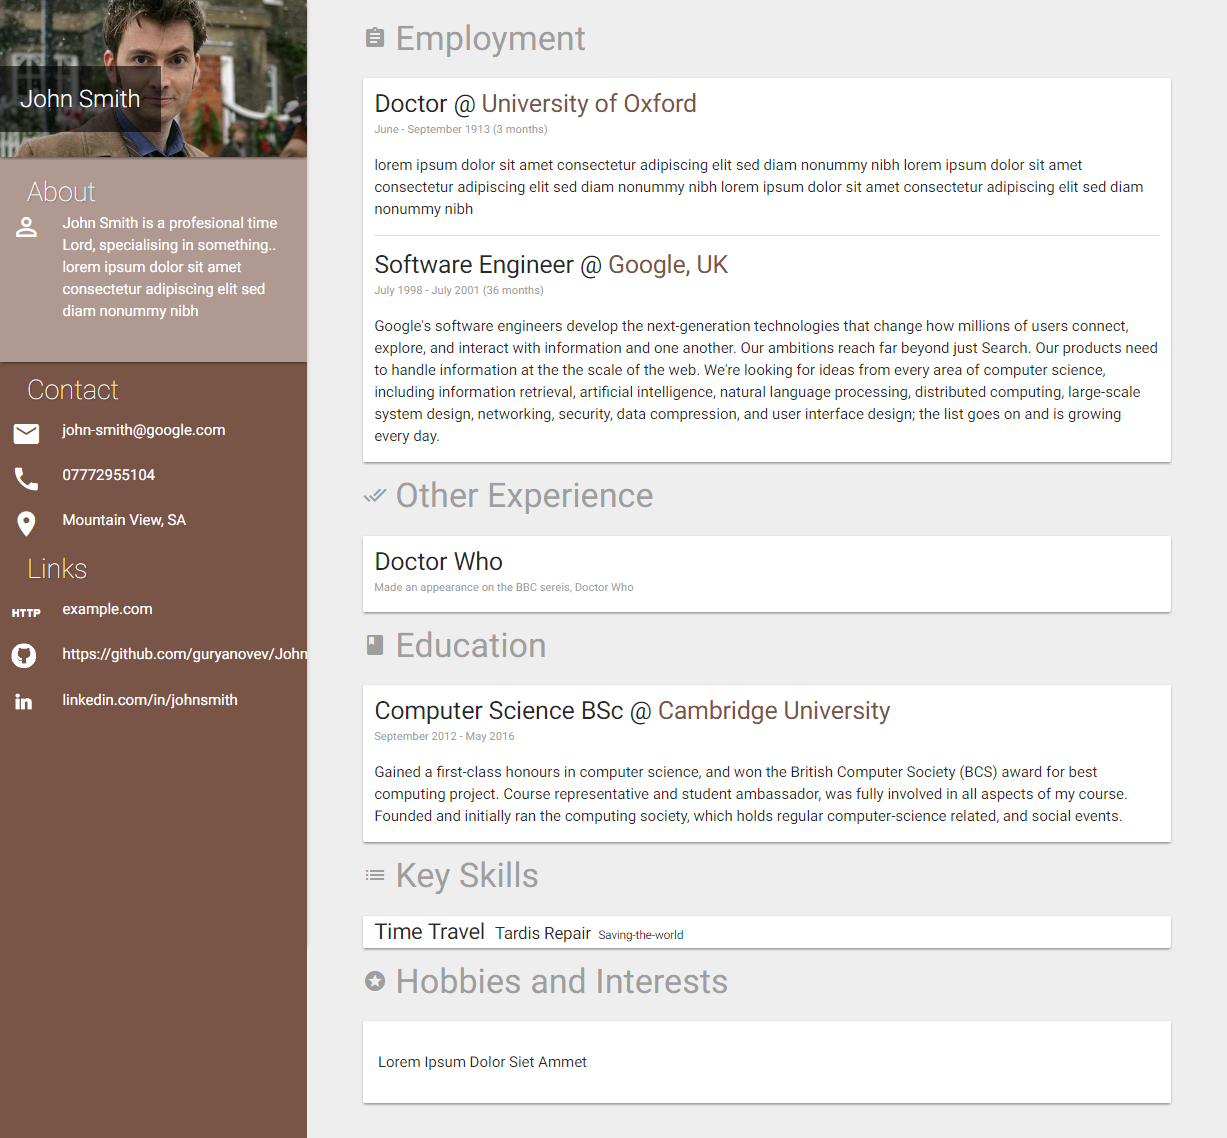The image size is (1227, 1138).
Task: Open the example.com link
Action: click(107, 609)
